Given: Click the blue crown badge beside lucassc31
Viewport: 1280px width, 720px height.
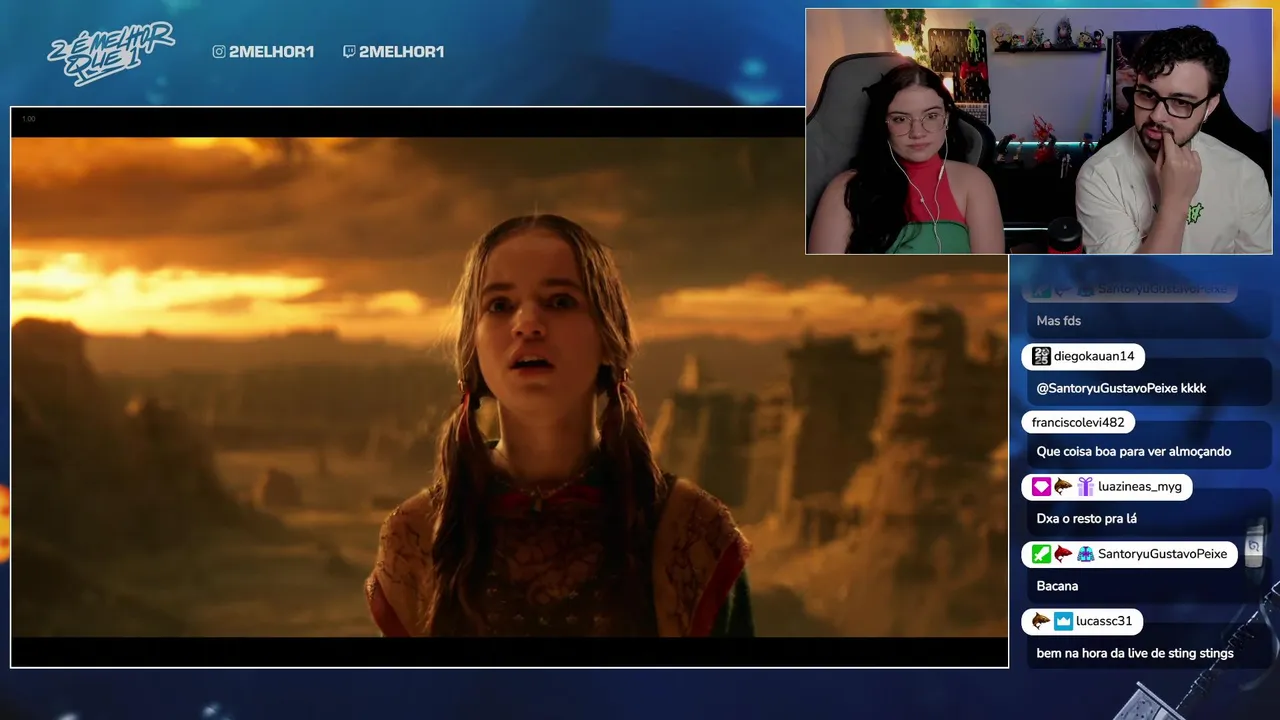Looking at the screenshot, I should 1063,621.
